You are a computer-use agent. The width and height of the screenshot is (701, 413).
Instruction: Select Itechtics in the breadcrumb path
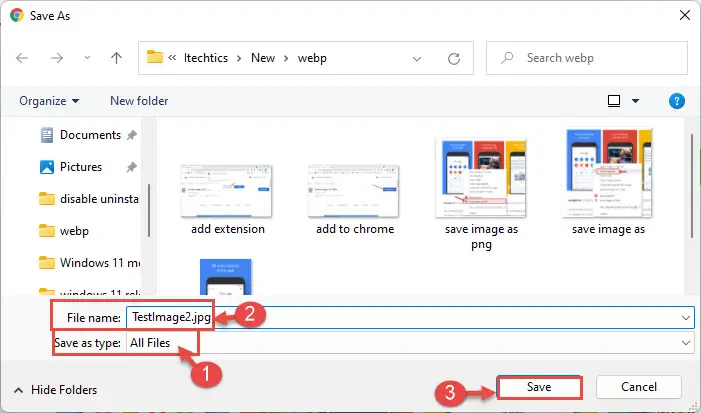coord(206,58)
